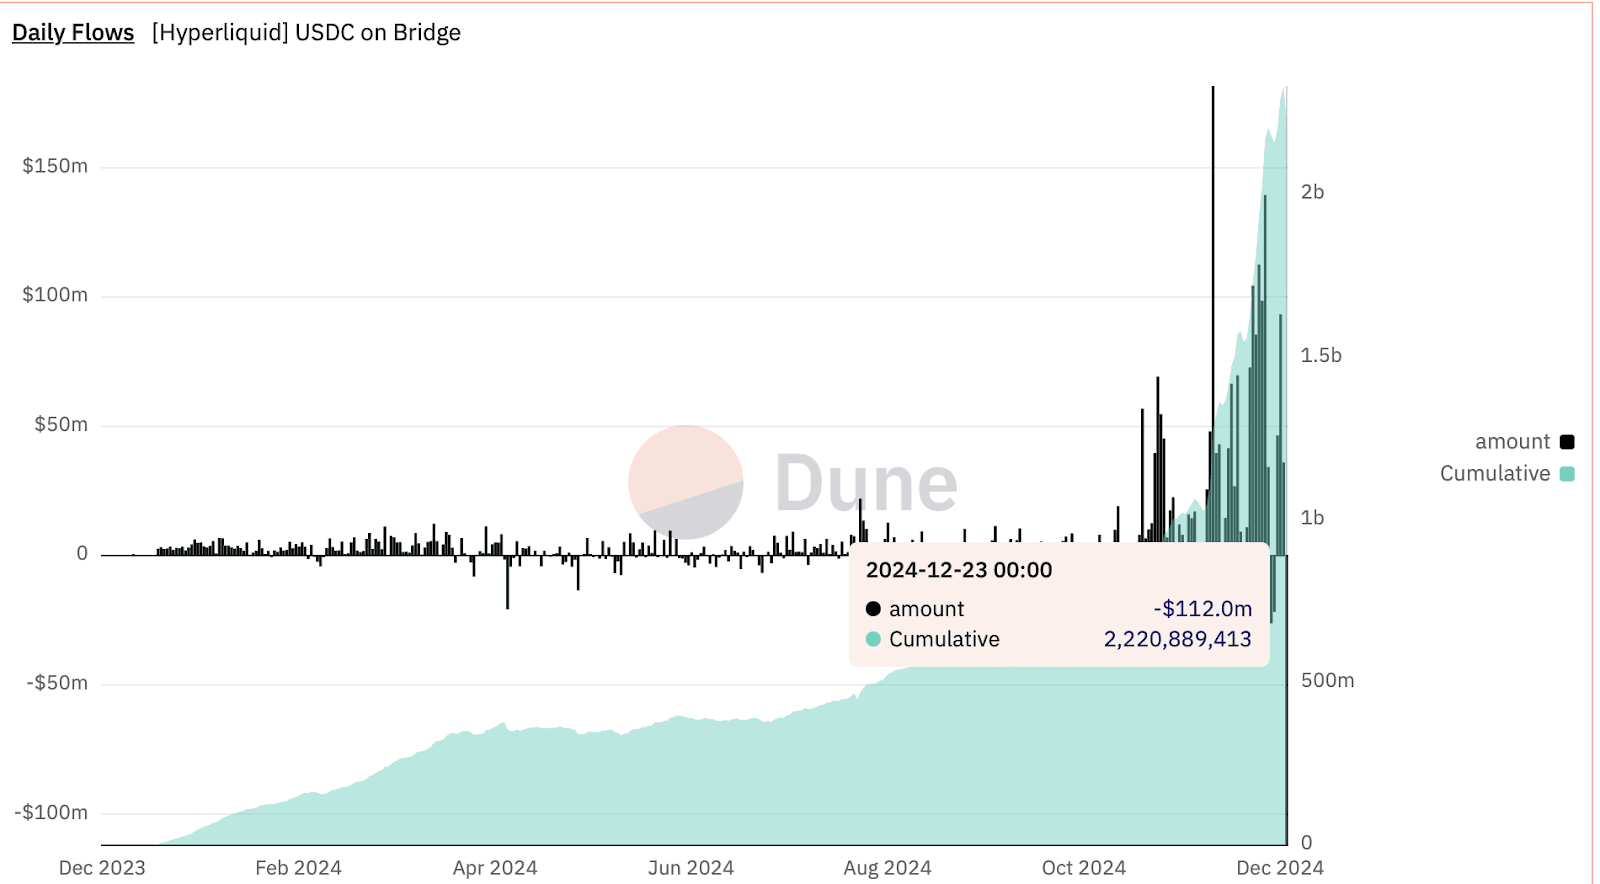Click the tooltip cumulative value '2,220,889,413'
The image size is (1600, 884).
click(1177, 639)
